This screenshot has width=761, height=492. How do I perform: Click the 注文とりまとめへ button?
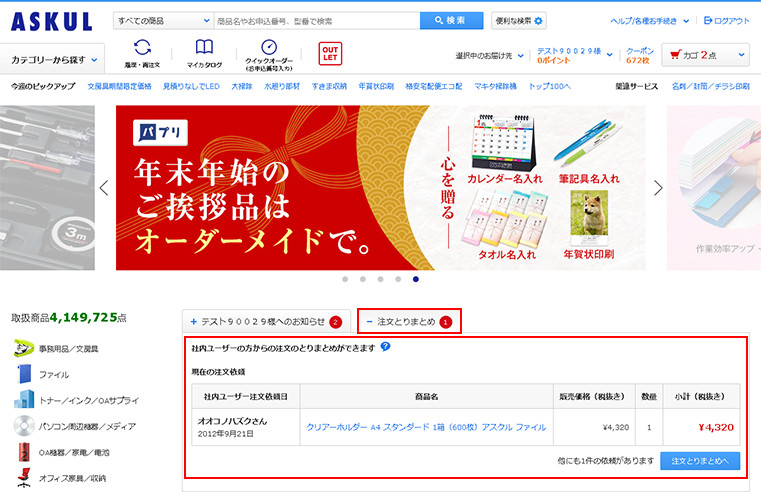pyautogui.click(x=700, y=461)
